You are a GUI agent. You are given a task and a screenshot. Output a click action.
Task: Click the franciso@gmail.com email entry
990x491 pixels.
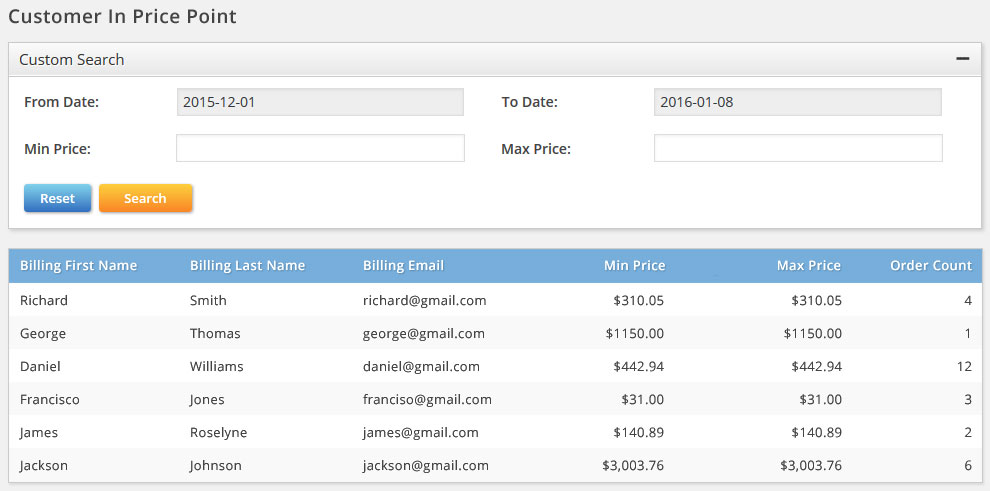427,399
